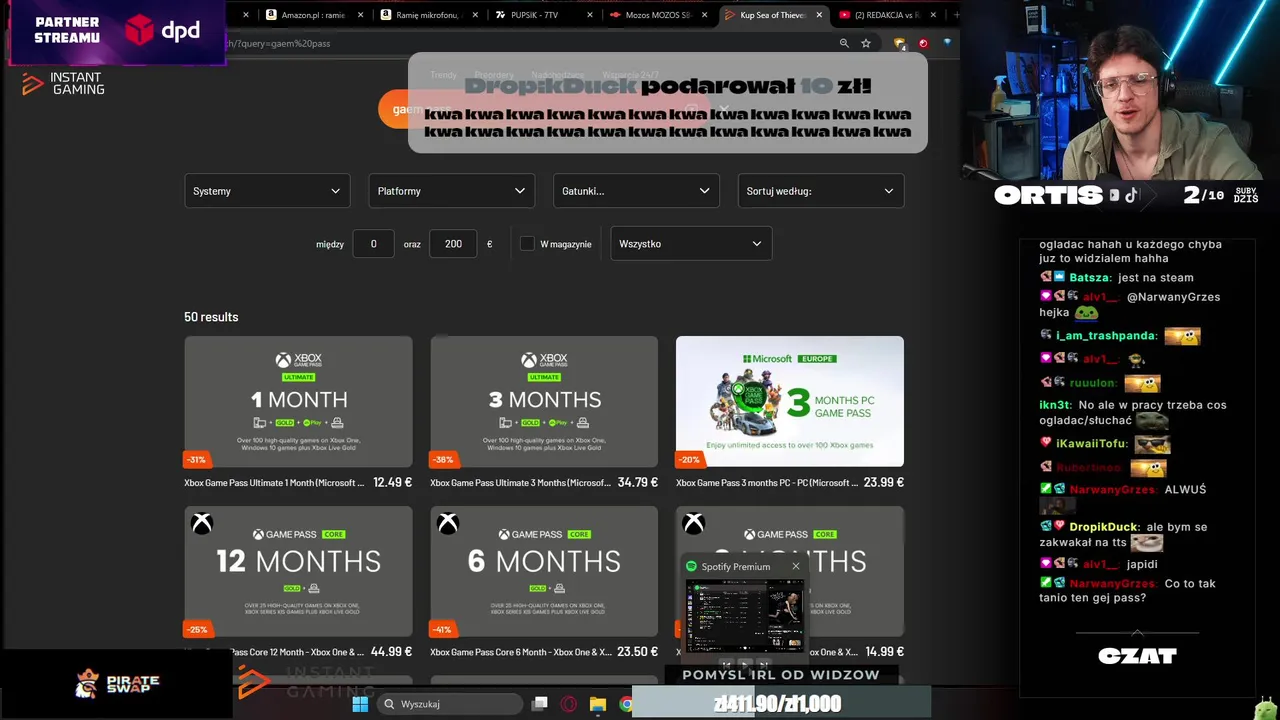Click the Batsza username in chat
Image resolution: width=1280 pixels, height=720 pixels.
(1090, 277)
